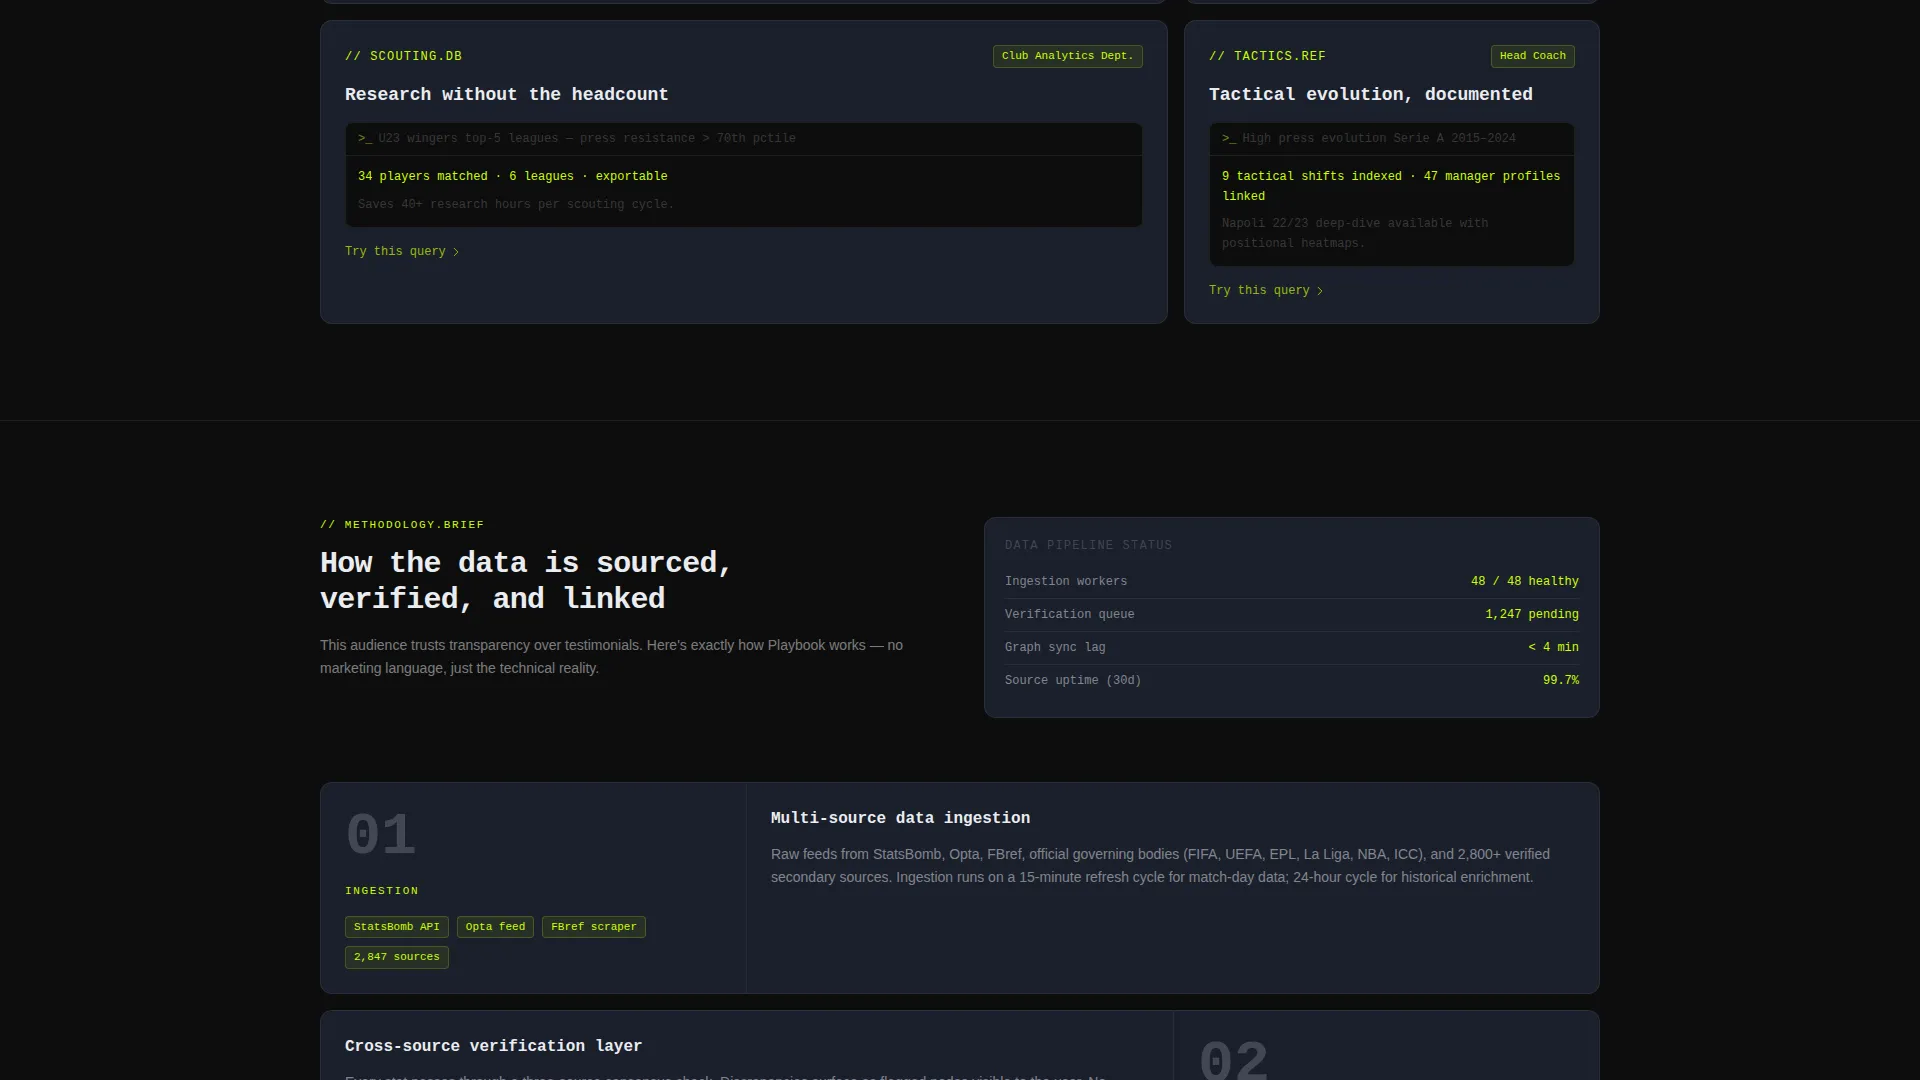Click 'Tactical evolution, documented' heading
Viewport: 1920px width, 1080px height.
coord(1370,94)
